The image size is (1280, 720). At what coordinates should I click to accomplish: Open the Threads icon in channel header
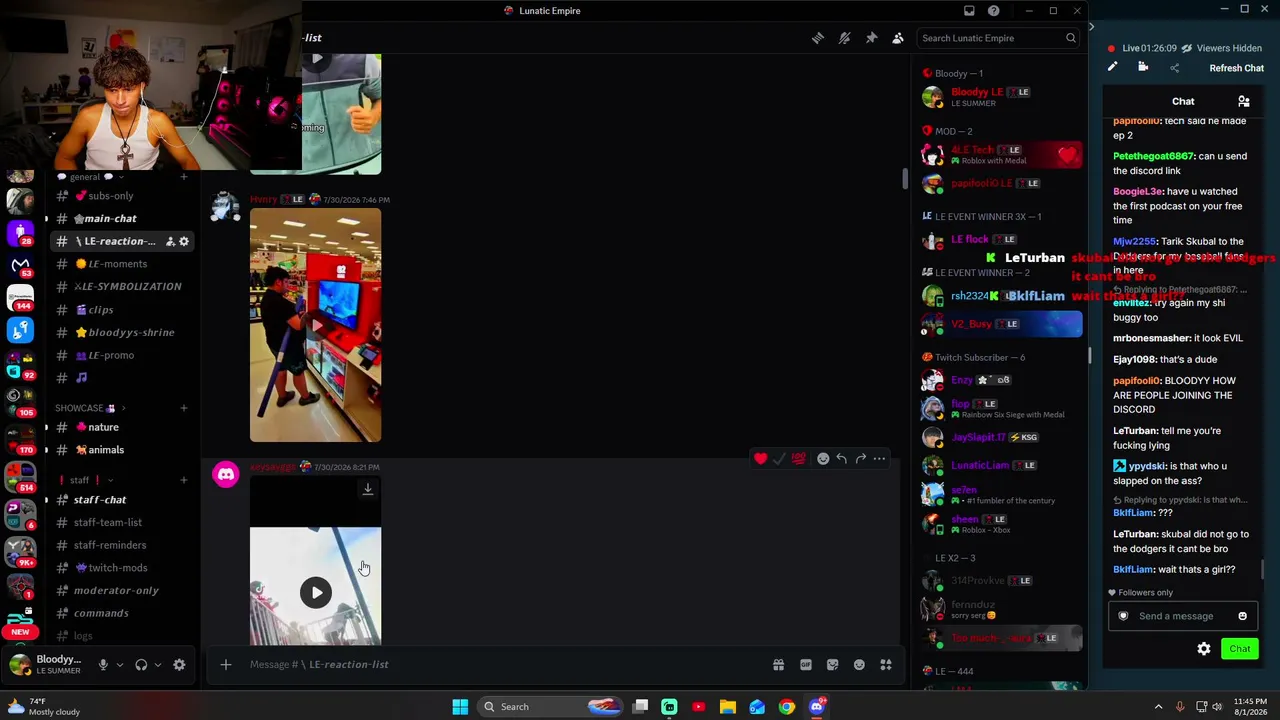pyautogui.click(x=818, y=38)
